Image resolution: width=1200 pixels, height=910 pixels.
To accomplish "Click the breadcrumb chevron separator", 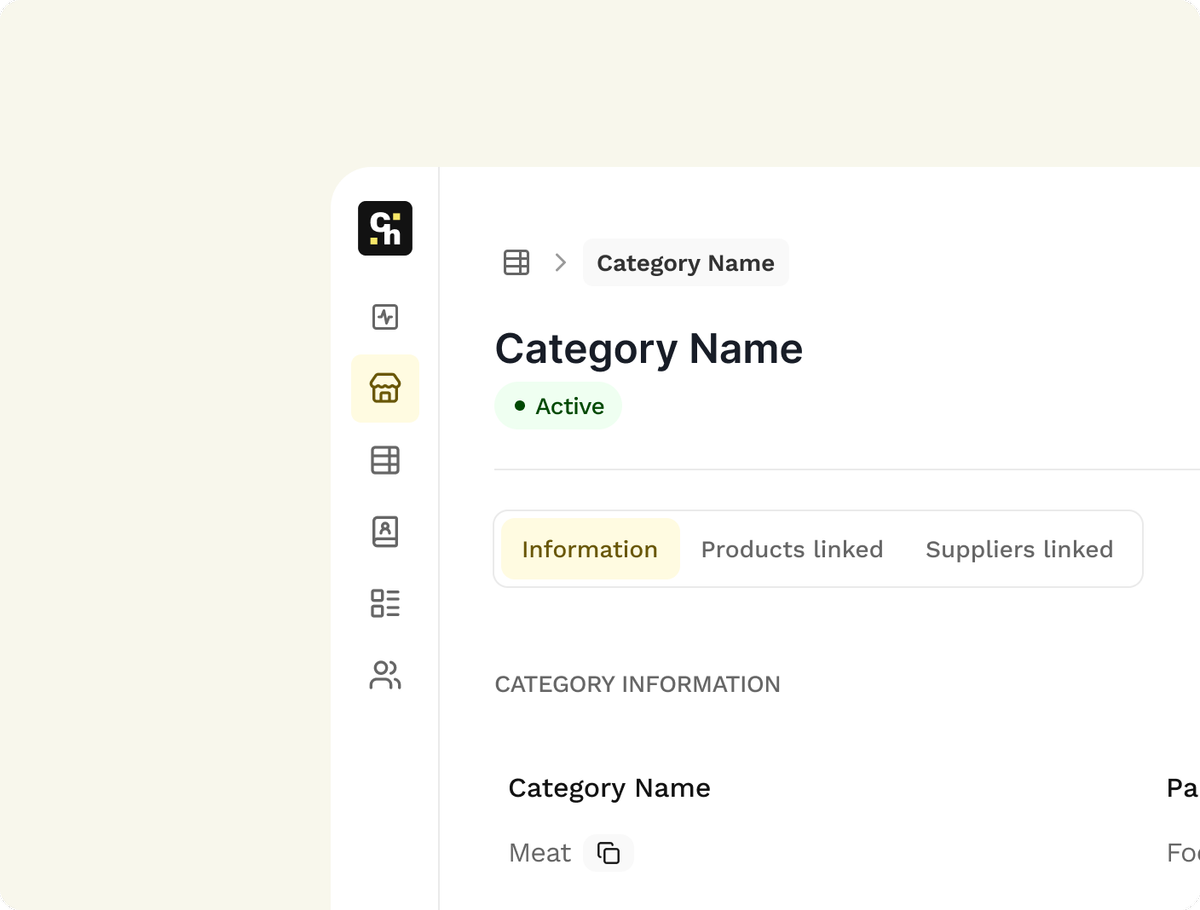I will pyautogui.click(x=560, y=262).
